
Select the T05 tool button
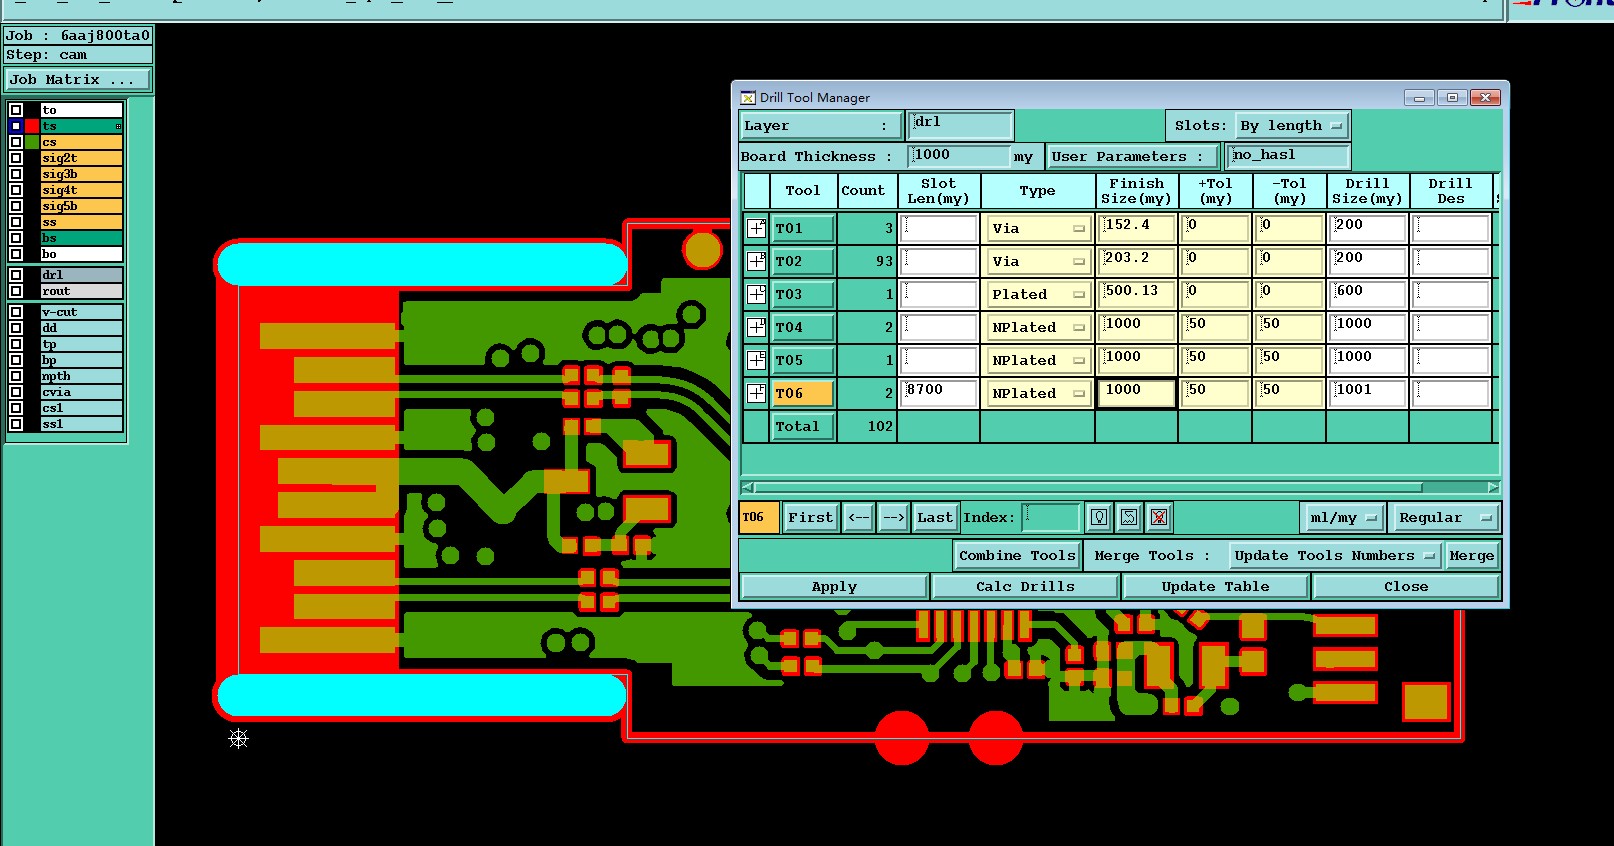(x=803, y=360)
